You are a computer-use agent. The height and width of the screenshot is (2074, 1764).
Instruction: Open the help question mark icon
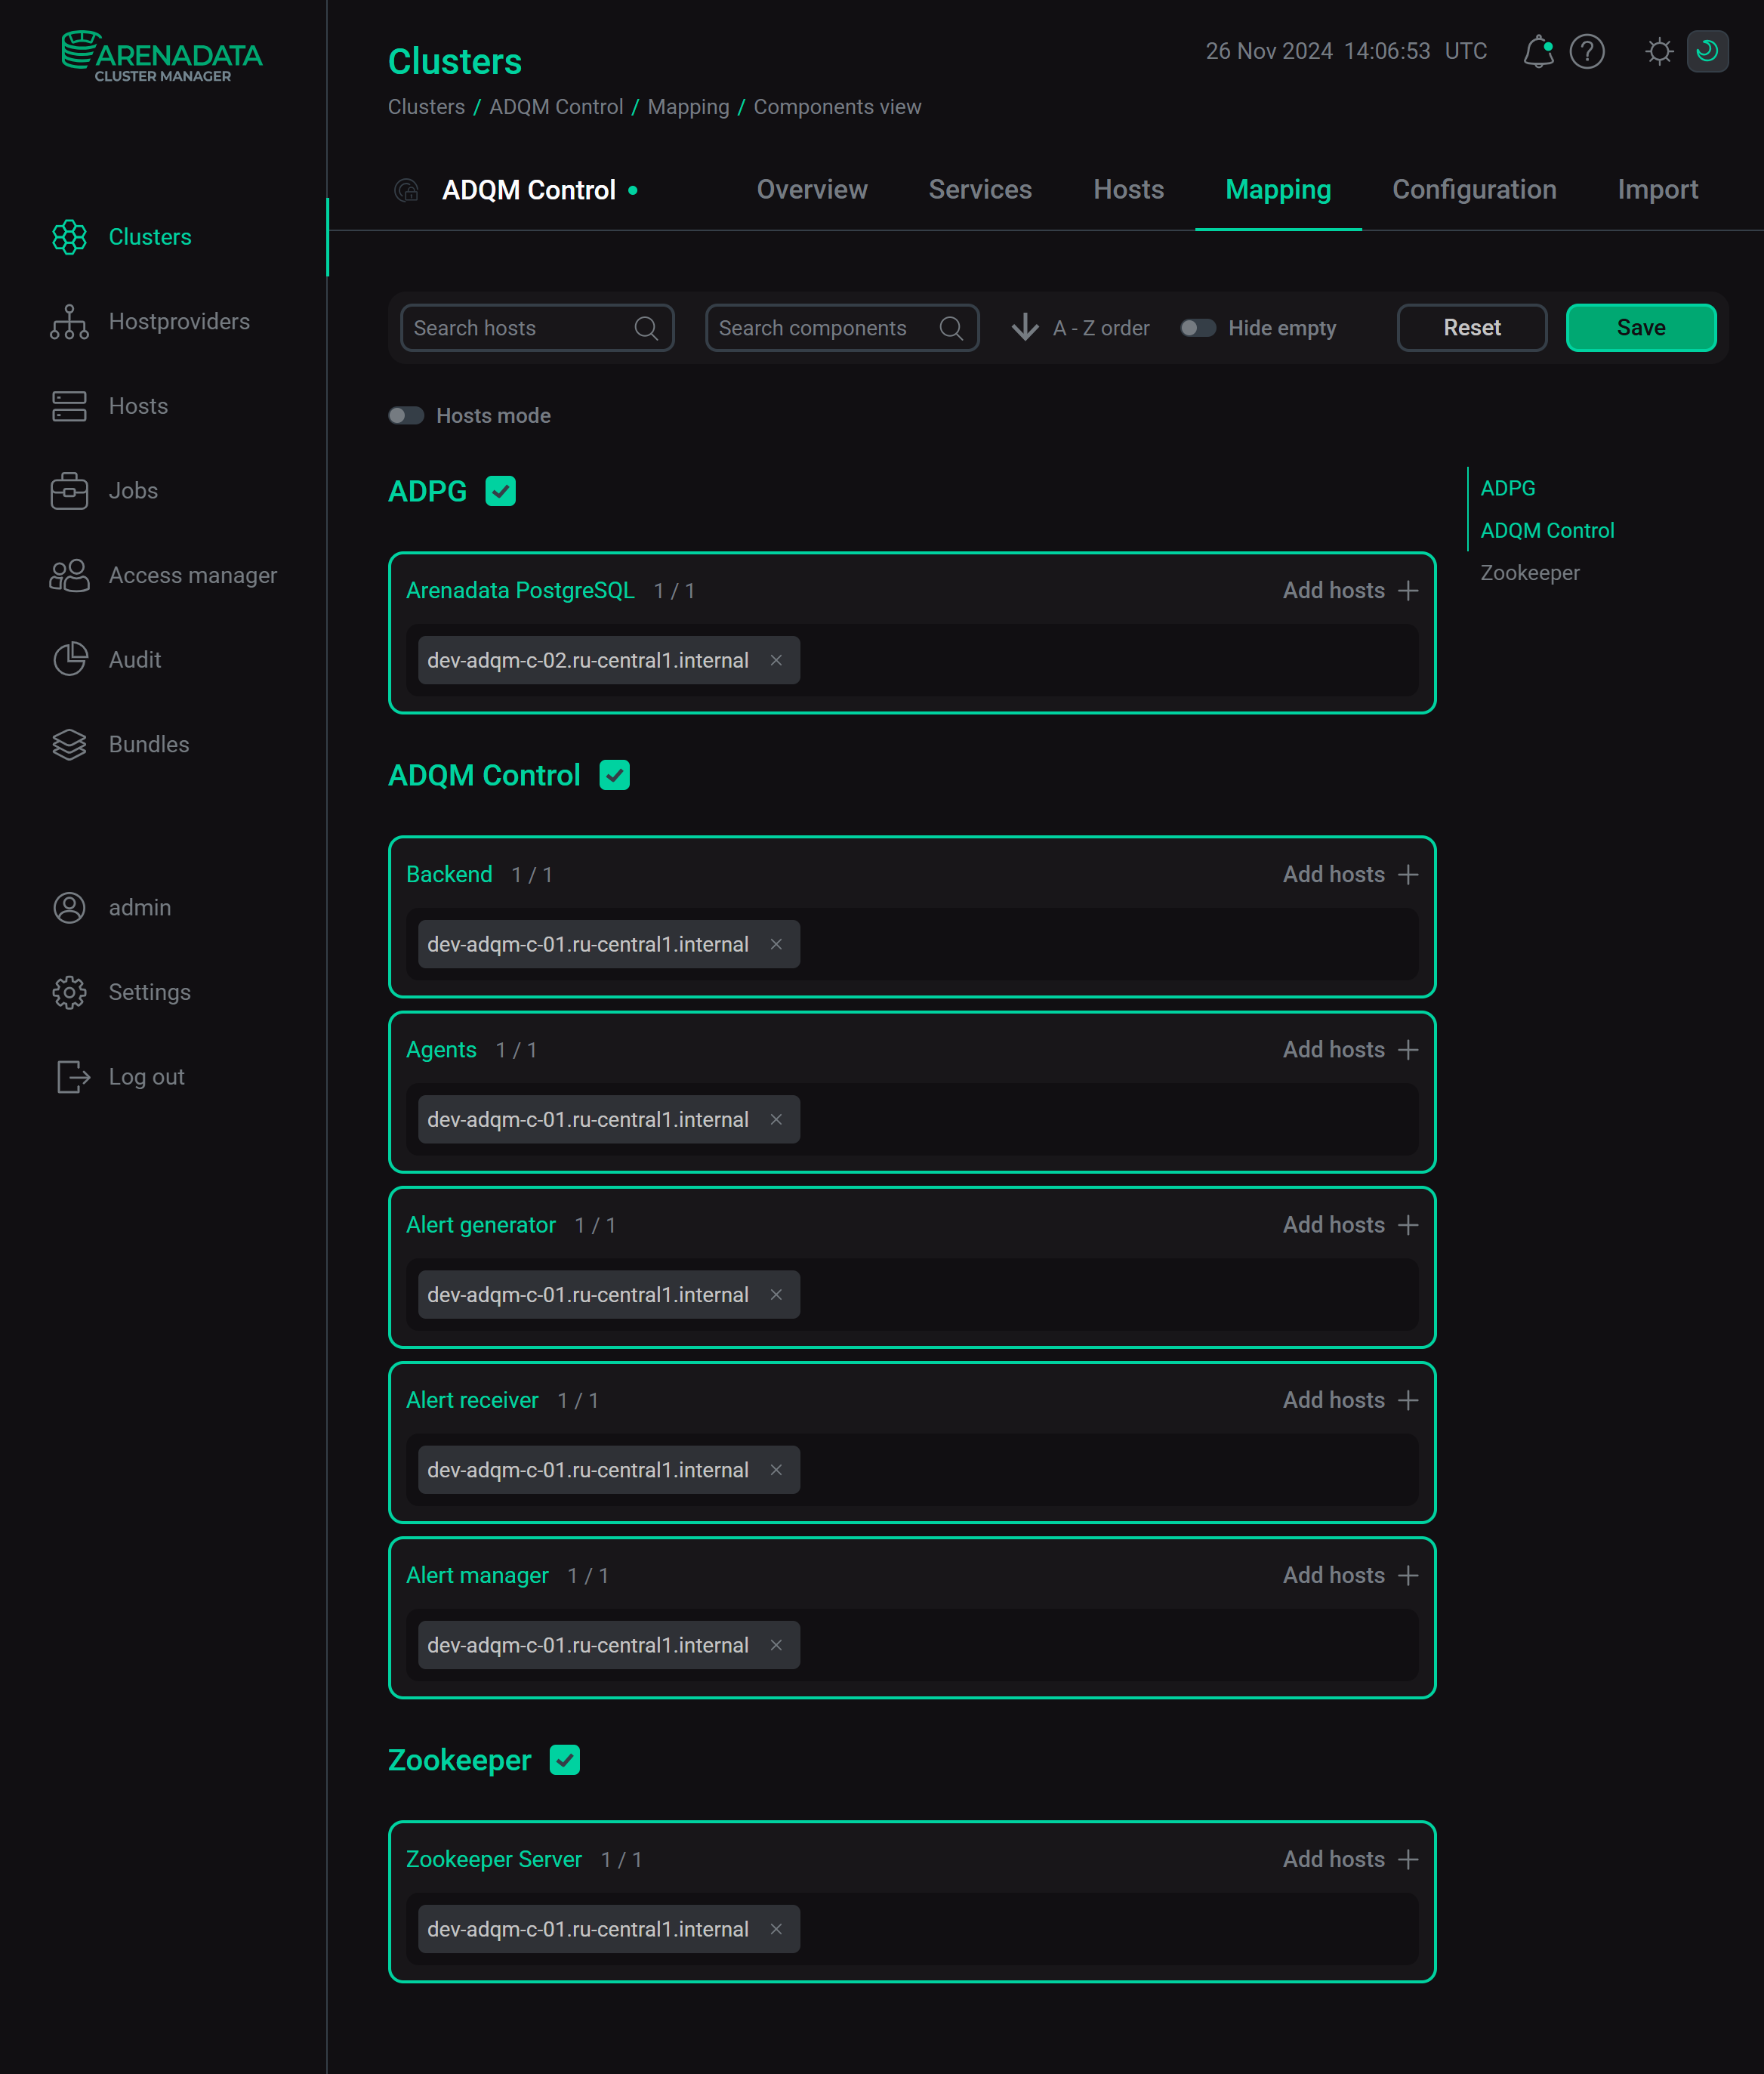pos(1586,52)
